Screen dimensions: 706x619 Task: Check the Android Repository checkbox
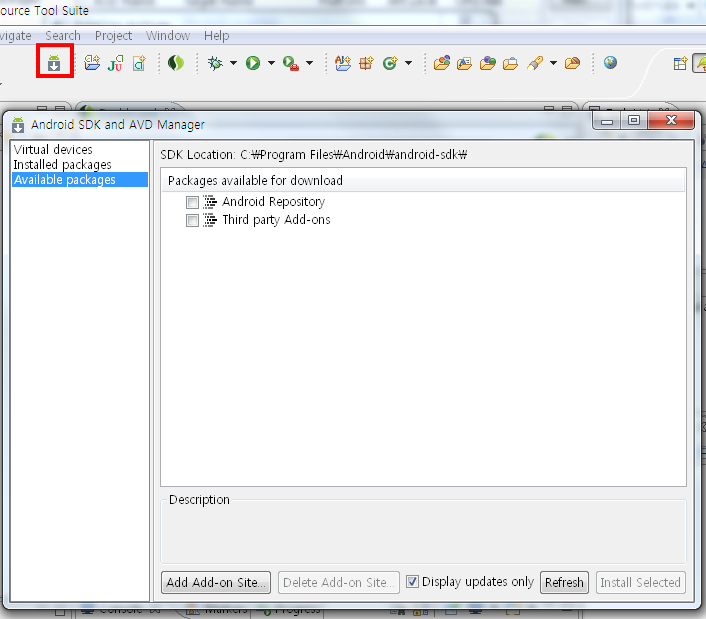(x=192, y=202)
